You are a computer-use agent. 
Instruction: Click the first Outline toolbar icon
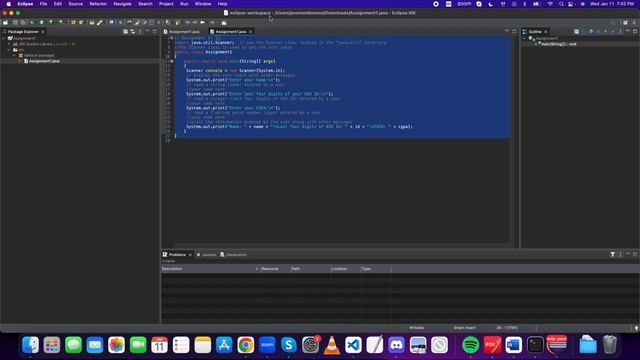pyautogui.click(x=576, y=31)
